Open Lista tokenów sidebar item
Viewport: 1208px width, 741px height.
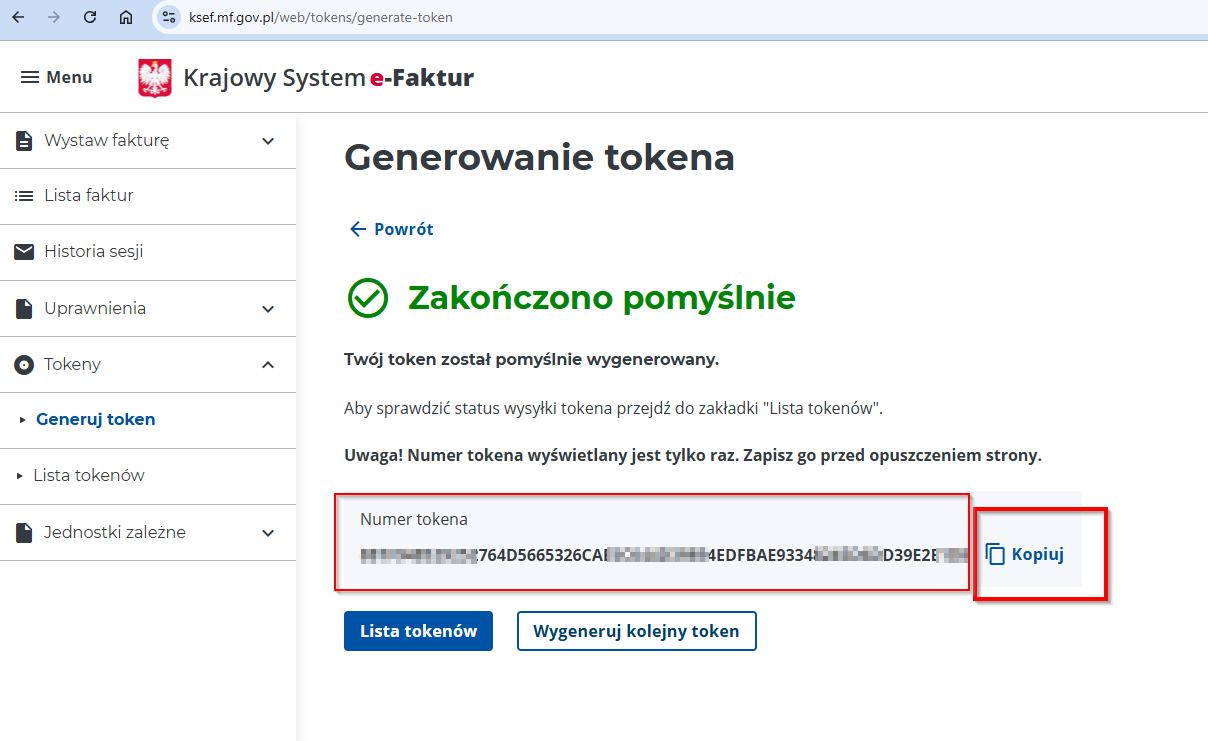tap(89, 476)
